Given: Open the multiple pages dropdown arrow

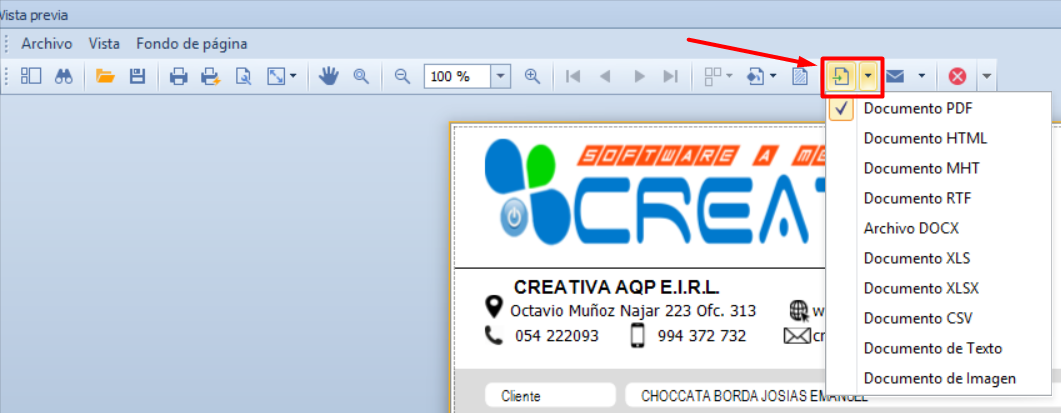Looking at the screenshot, I should [729, 77].
